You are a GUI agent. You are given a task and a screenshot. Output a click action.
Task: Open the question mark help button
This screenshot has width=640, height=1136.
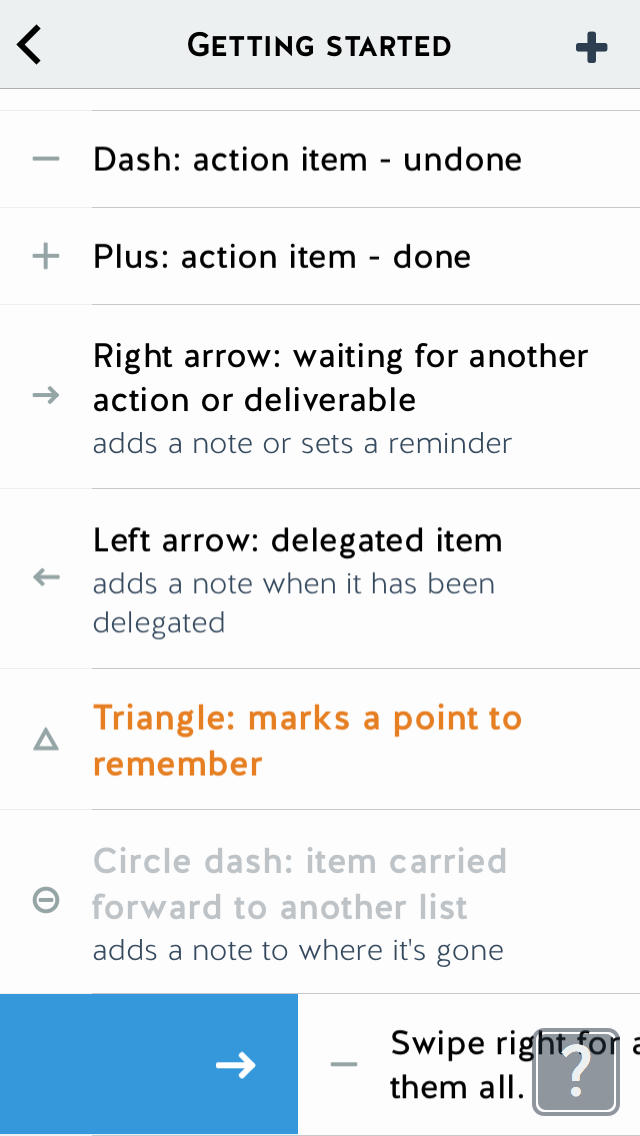coord(575,1072)
